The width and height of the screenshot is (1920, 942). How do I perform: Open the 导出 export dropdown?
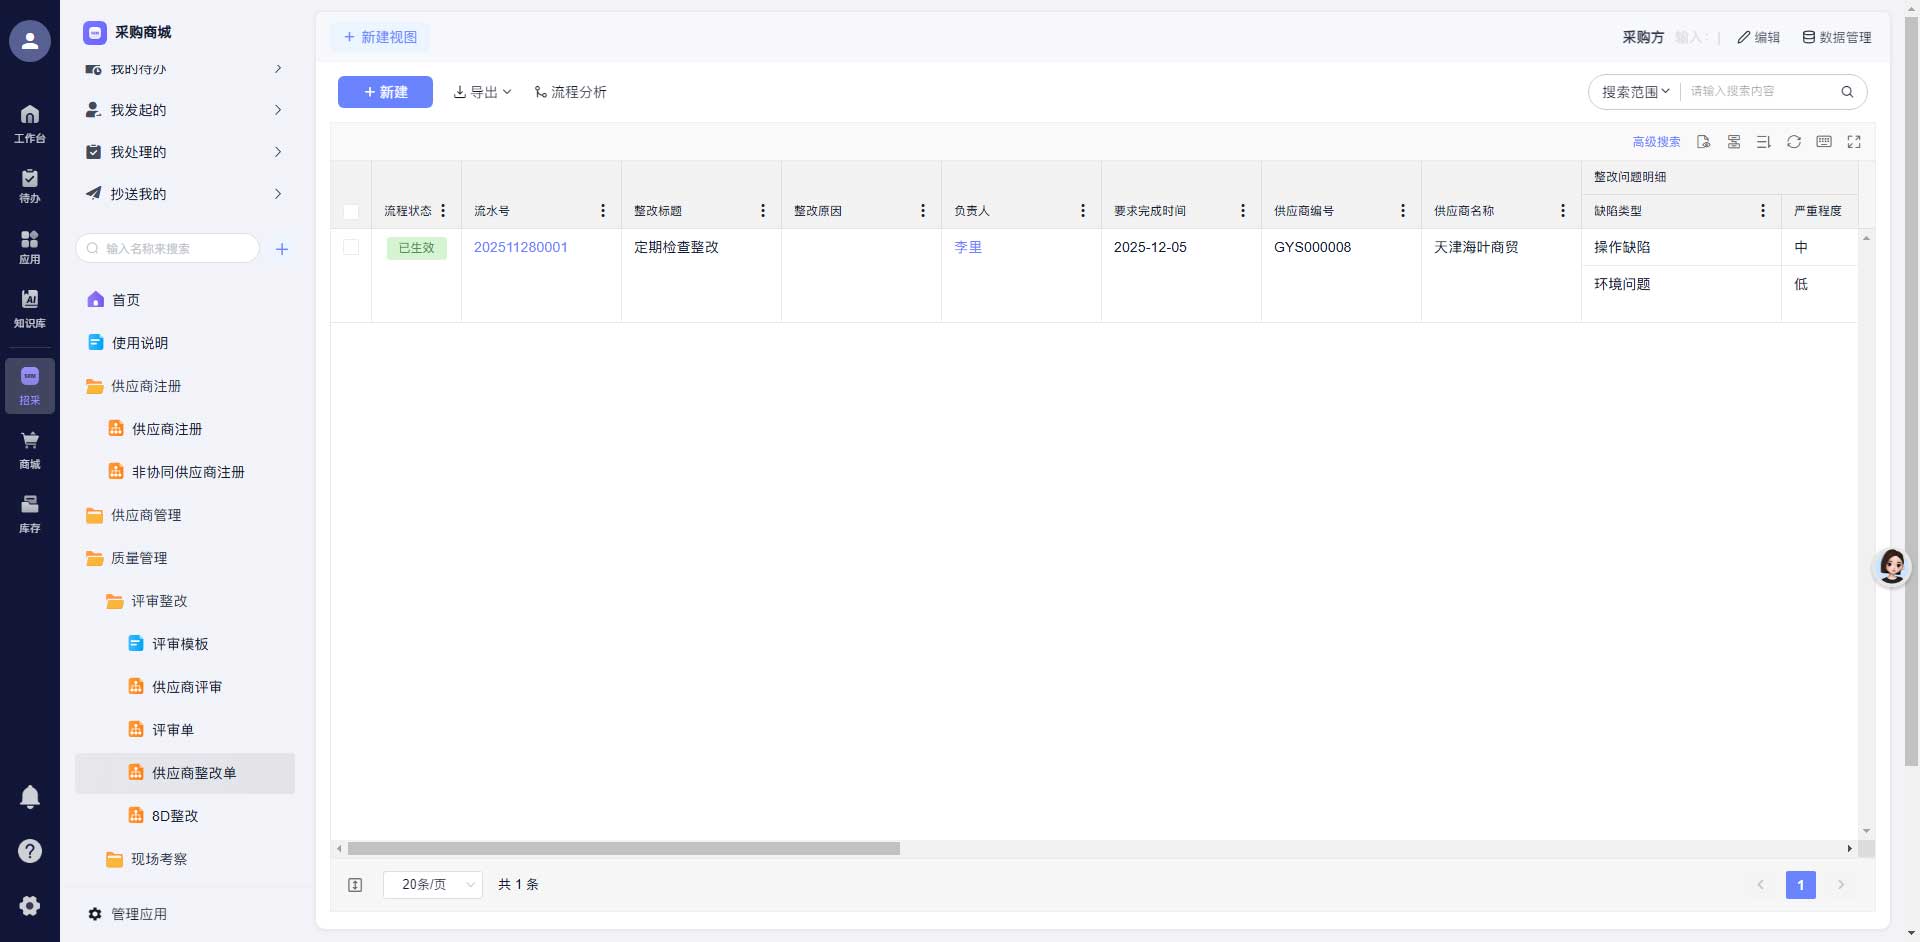pos(482,92)
